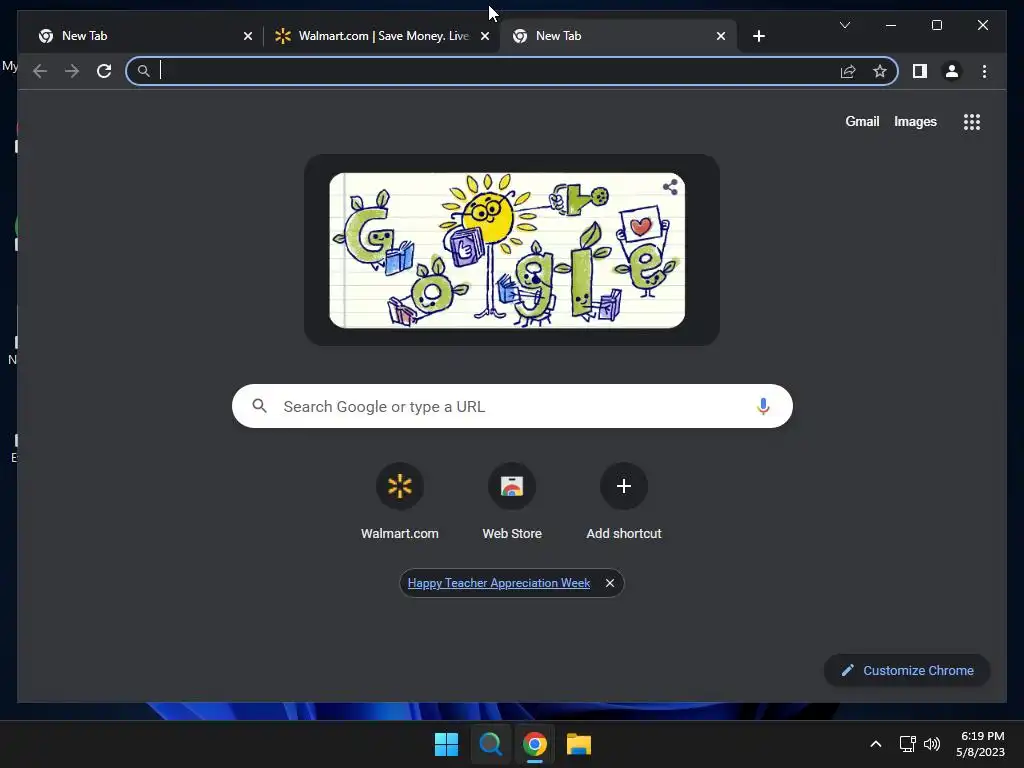Open tab search dropdown arrow
The height and width of the screenshot is (768, 1024).
844,25
